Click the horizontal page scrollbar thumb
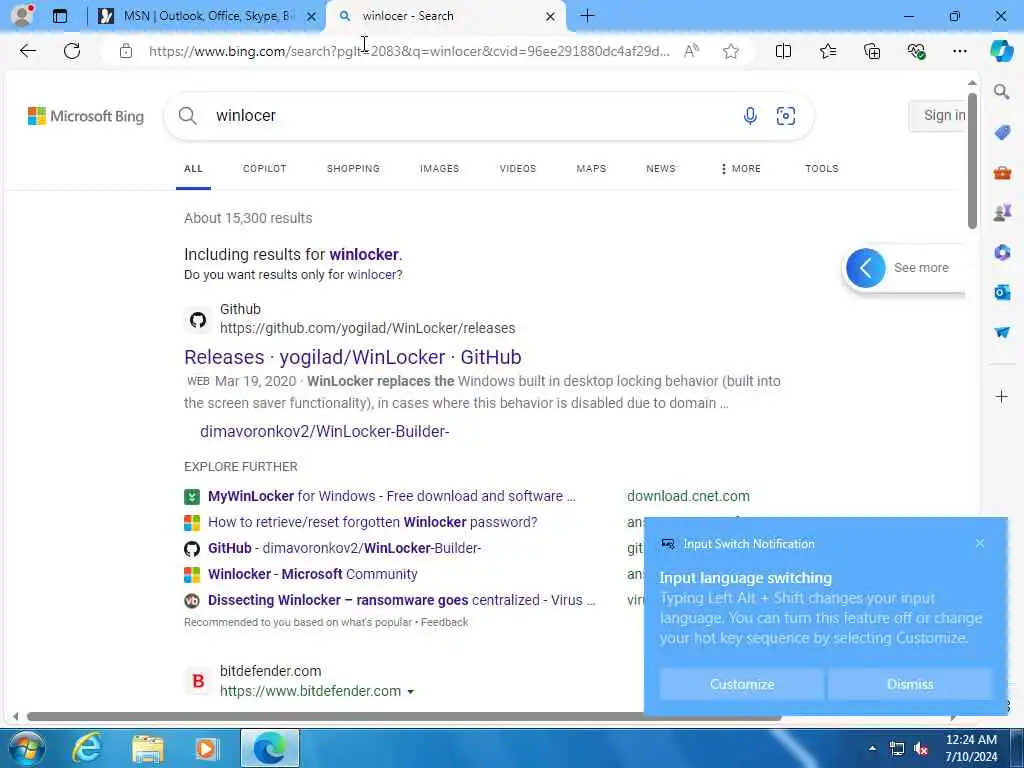Image resolution: width=1024 pixels, height=768 pixels. (x=404, y=716)
